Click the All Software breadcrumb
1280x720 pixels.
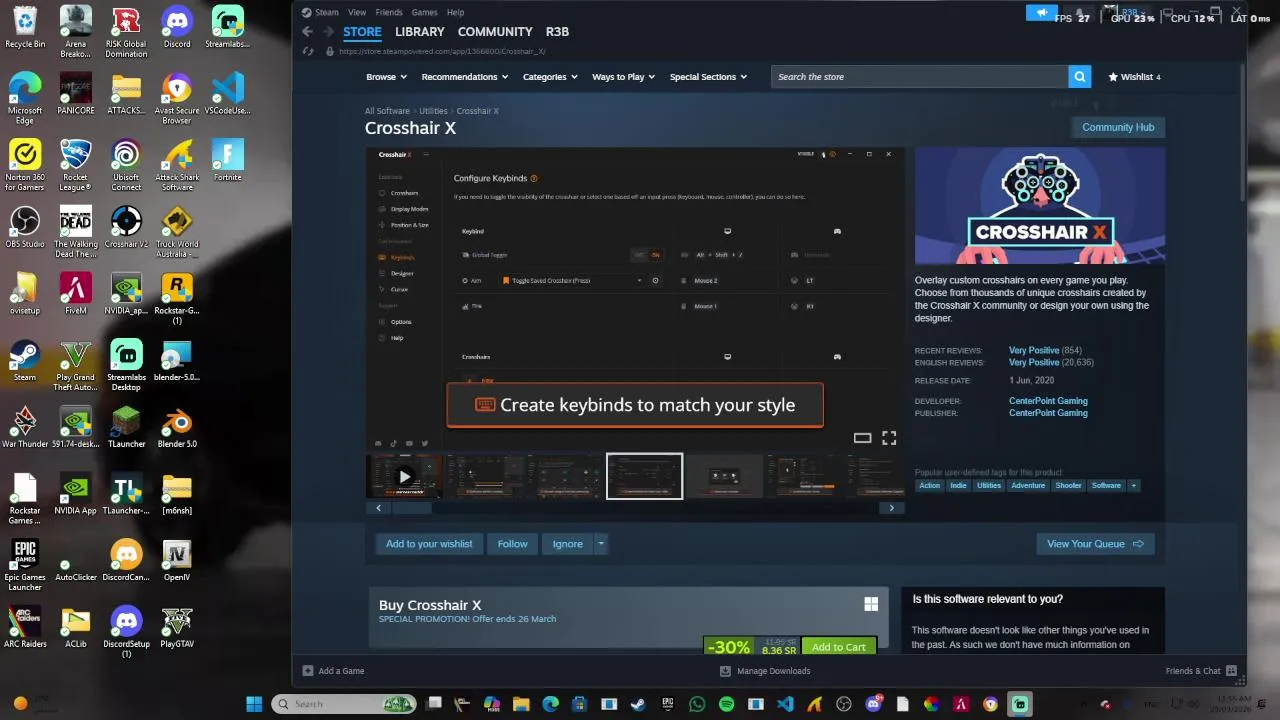(x=387, y=111)
